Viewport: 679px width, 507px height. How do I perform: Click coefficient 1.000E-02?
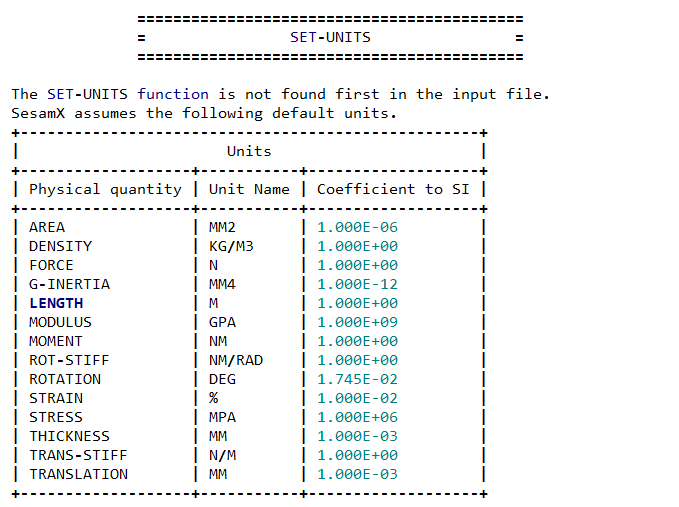click(357, 399)
